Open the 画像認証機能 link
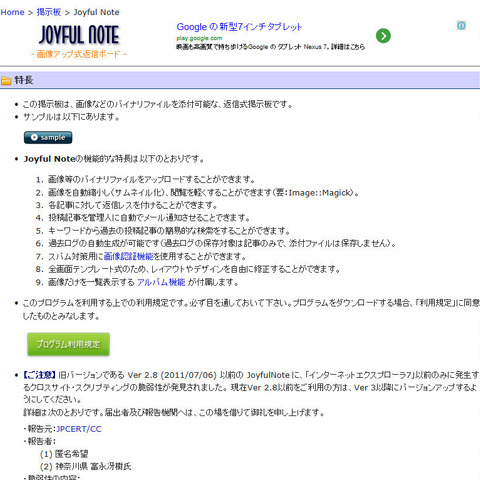Image resolution: width=480 pixels, height=480 pixels. pyautogui.click(x=128, y=256)
